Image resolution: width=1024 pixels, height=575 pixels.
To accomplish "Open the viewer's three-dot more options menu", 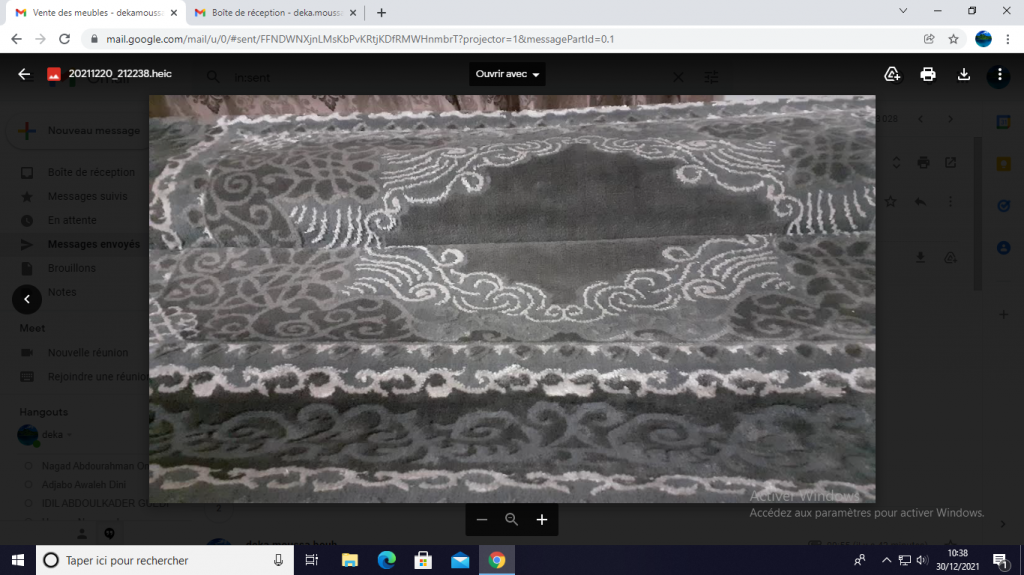I will tap(1000, 74).
